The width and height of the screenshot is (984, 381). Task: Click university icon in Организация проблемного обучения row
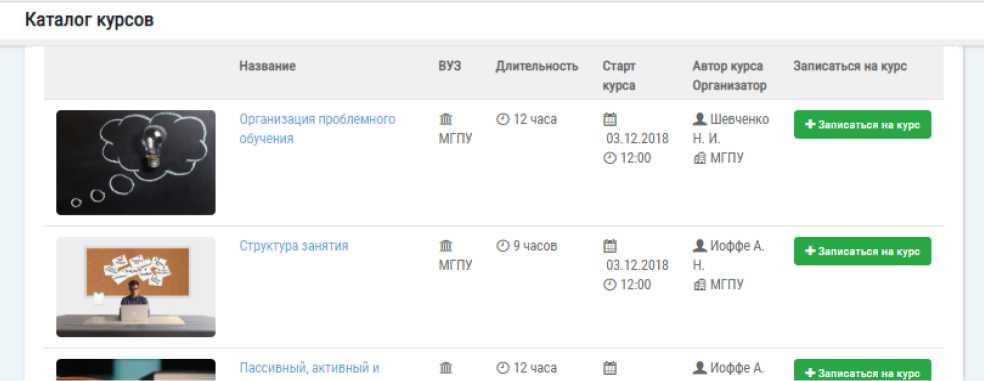[446, 119]
